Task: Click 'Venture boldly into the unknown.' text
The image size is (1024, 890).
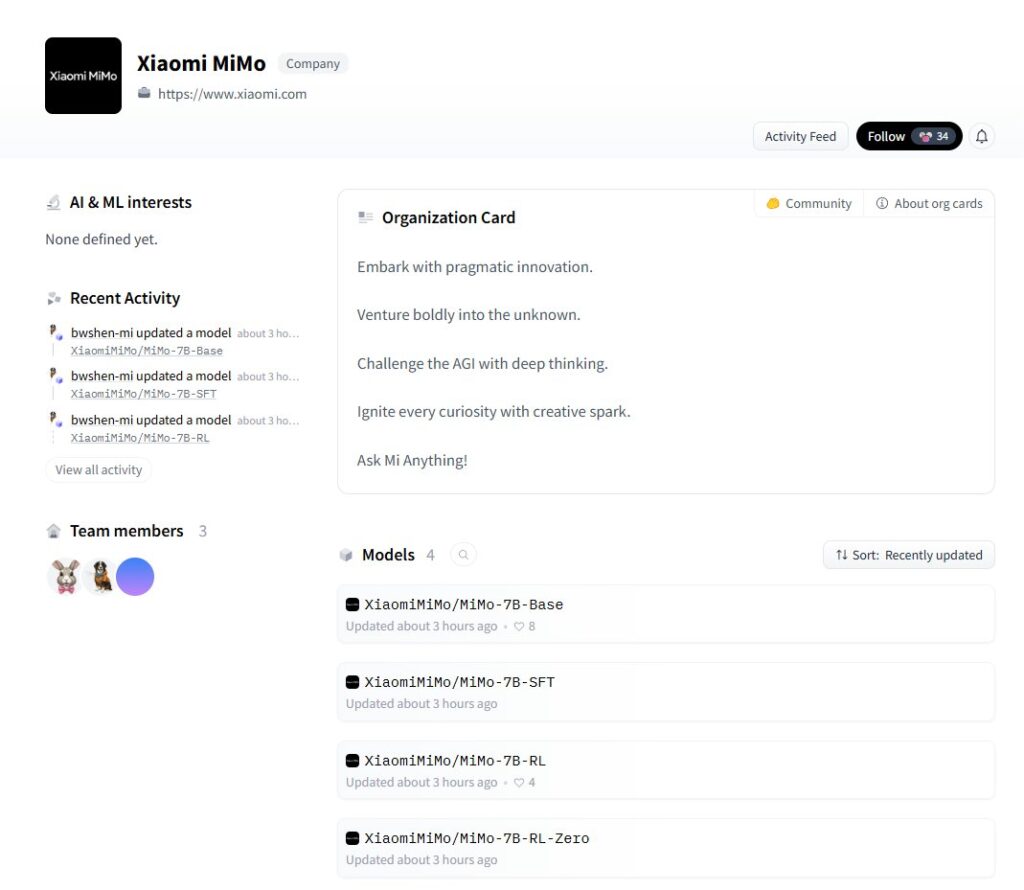Action: (x=468, y=315)
